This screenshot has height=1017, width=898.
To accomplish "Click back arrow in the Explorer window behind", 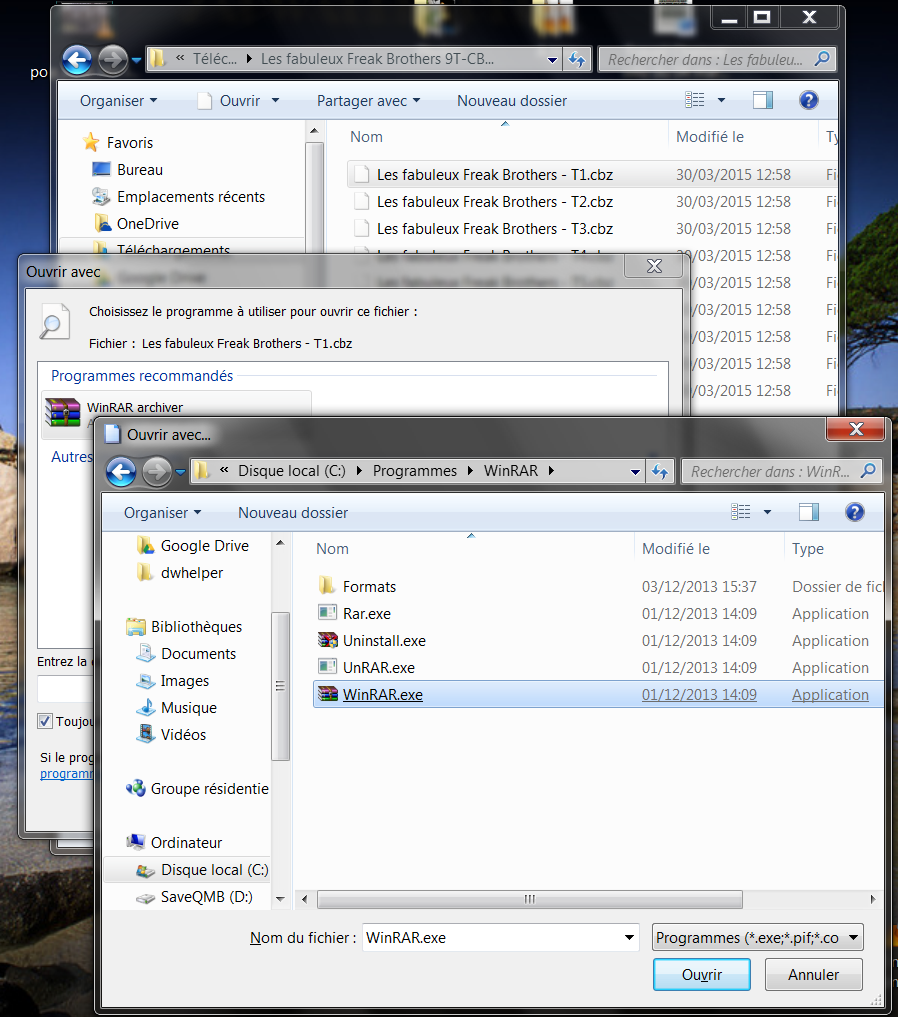I will pos(77,60).
